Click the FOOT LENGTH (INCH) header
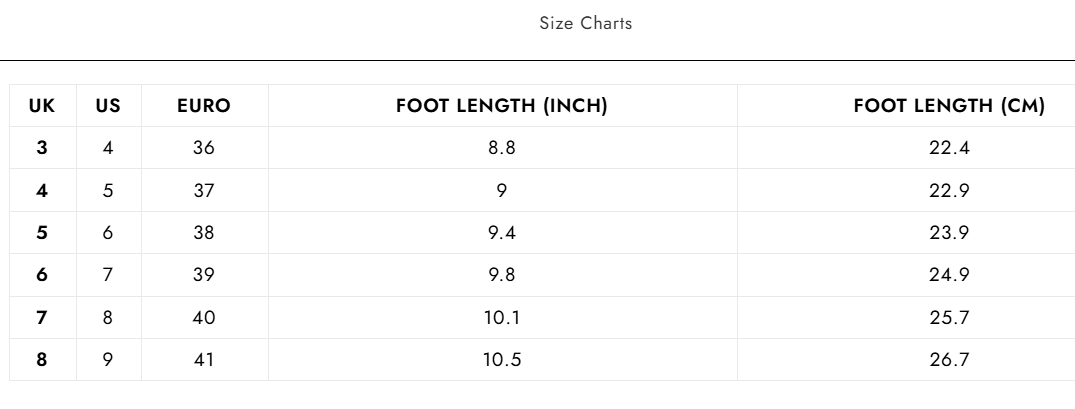The height and width of the screenshot is (409, 1075). coord(502,106)
